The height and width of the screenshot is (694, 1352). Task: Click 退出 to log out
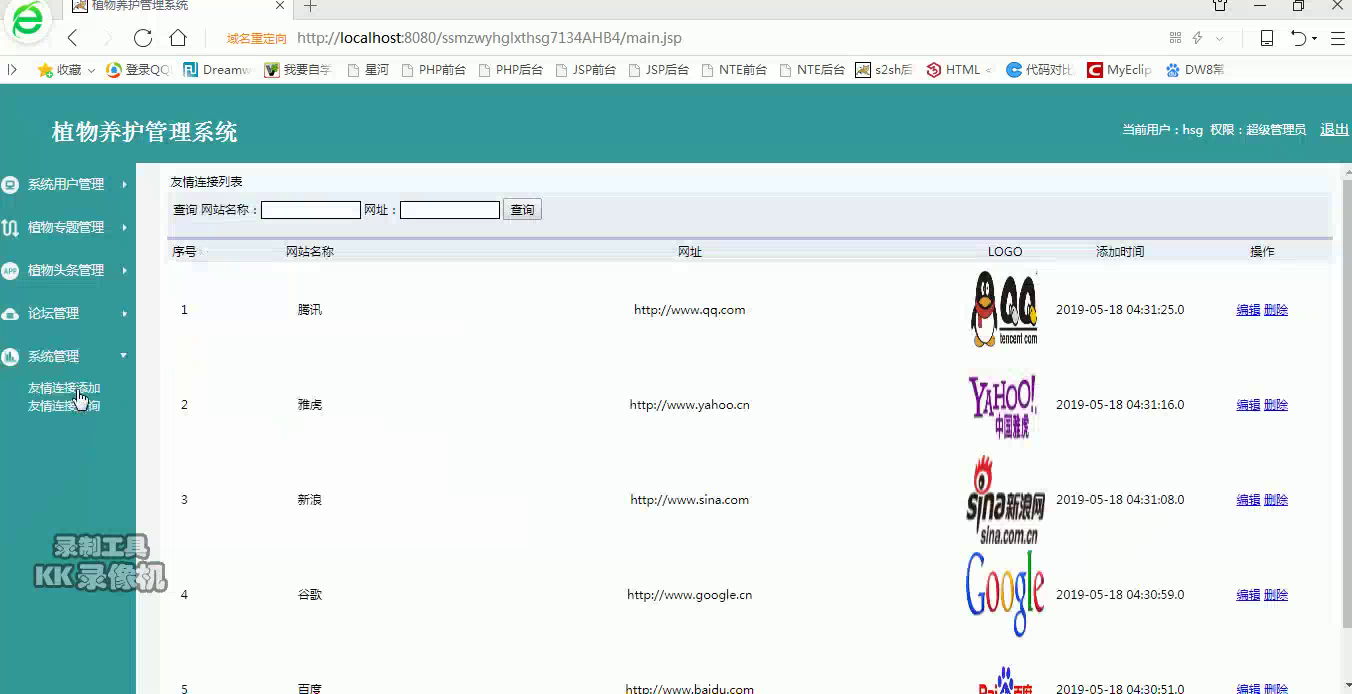pyautogui.click(x=1334, y=130)
